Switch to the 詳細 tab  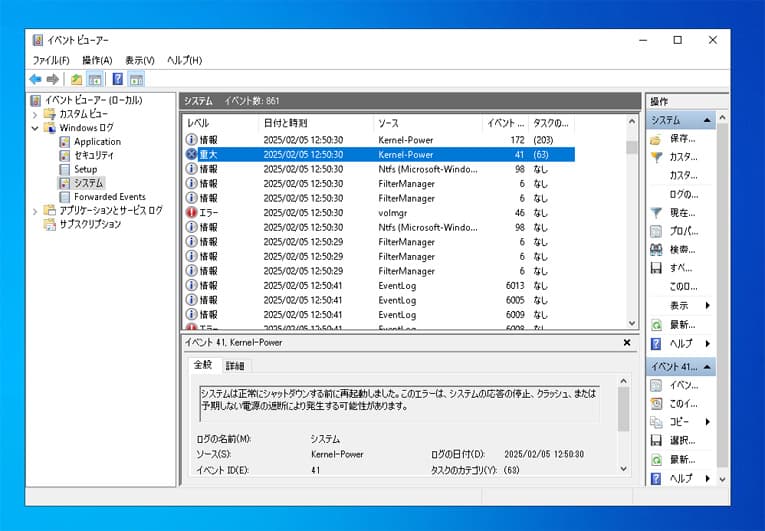click(x=235, y=366)
